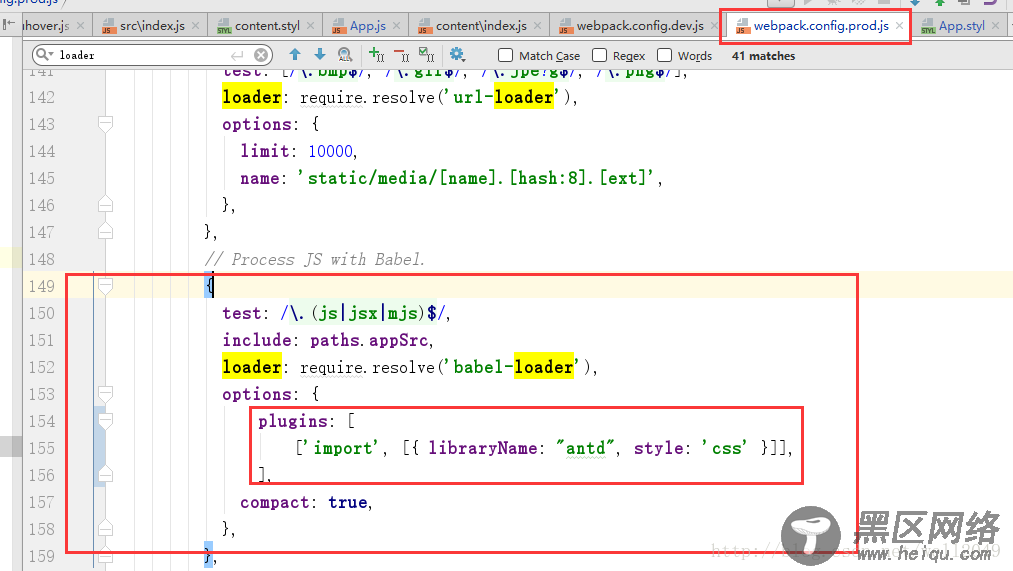Click the JS file icon on src\index.js tab
Screen dimensions: 1013x571
click(x=109, y=26)
